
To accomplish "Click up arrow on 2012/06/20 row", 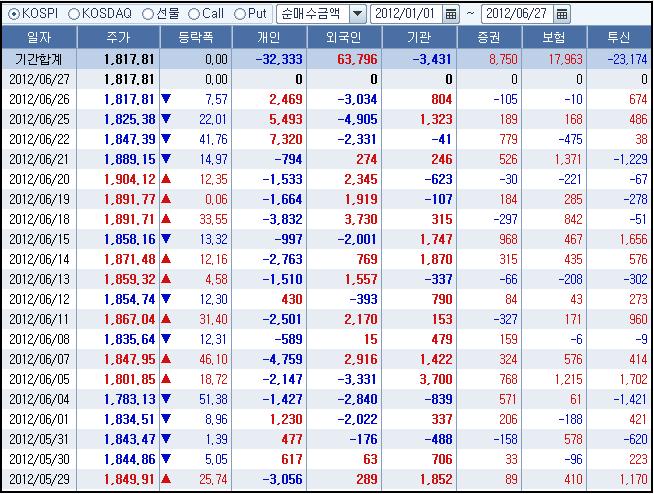I will tap(166, 179).
